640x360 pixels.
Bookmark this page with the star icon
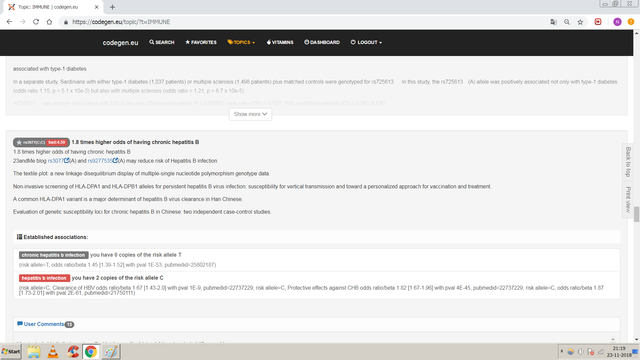(x=580, y=22)
